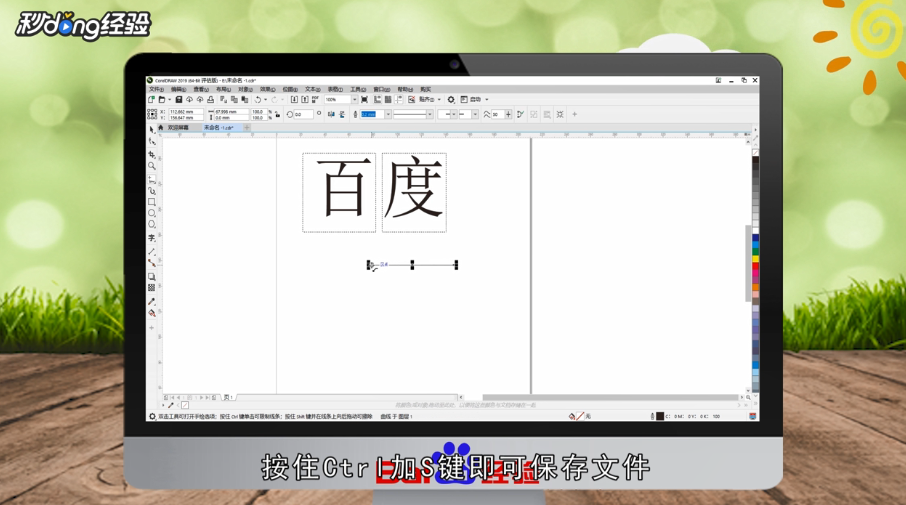Select the Rectangle tool

tap(152, 202)
